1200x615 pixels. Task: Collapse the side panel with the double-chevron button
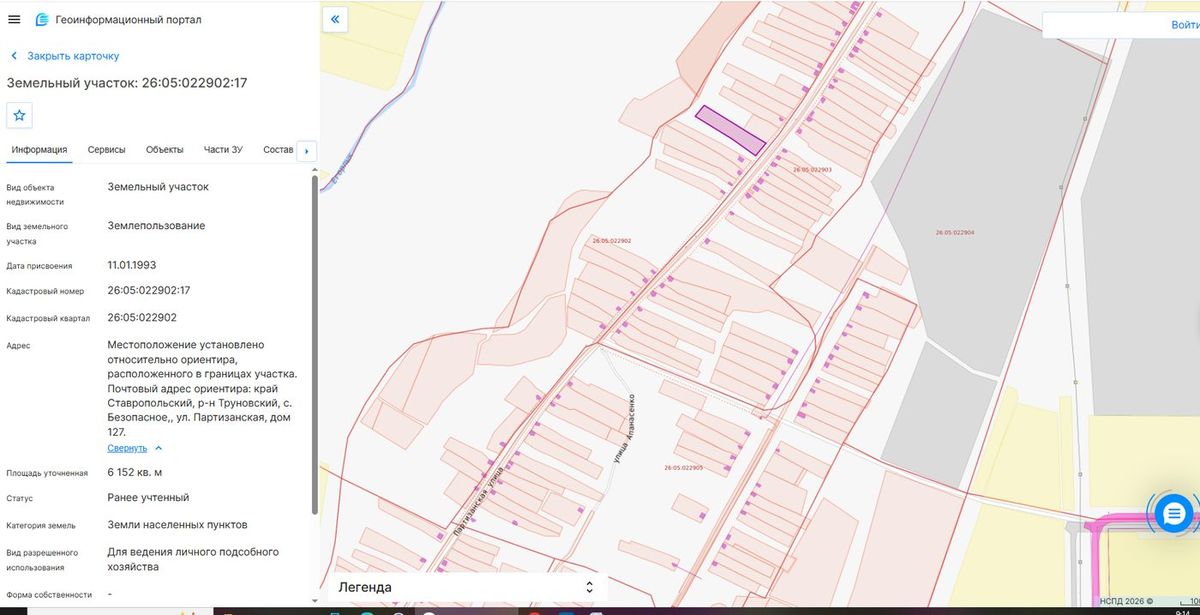click(335, 19)
